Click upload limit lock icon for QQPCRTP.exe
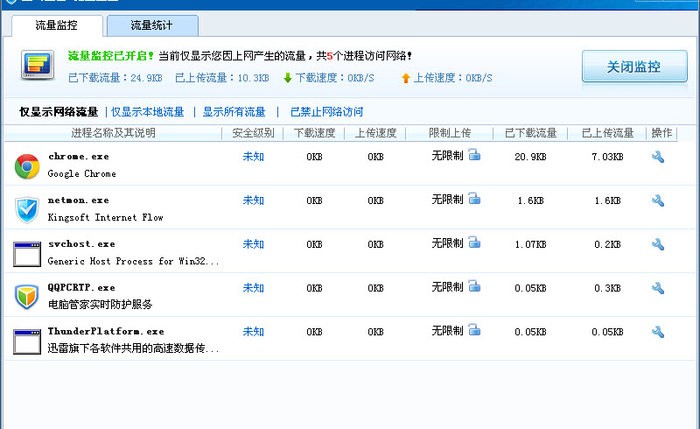Image resolution: width=700 pixels, height=429 pixels. [475, 286]
